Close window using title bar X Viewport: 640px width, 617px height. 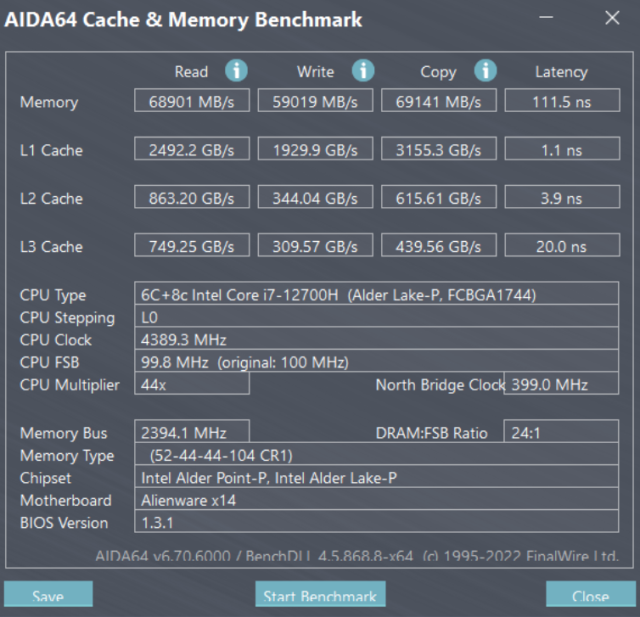(612, 18)
